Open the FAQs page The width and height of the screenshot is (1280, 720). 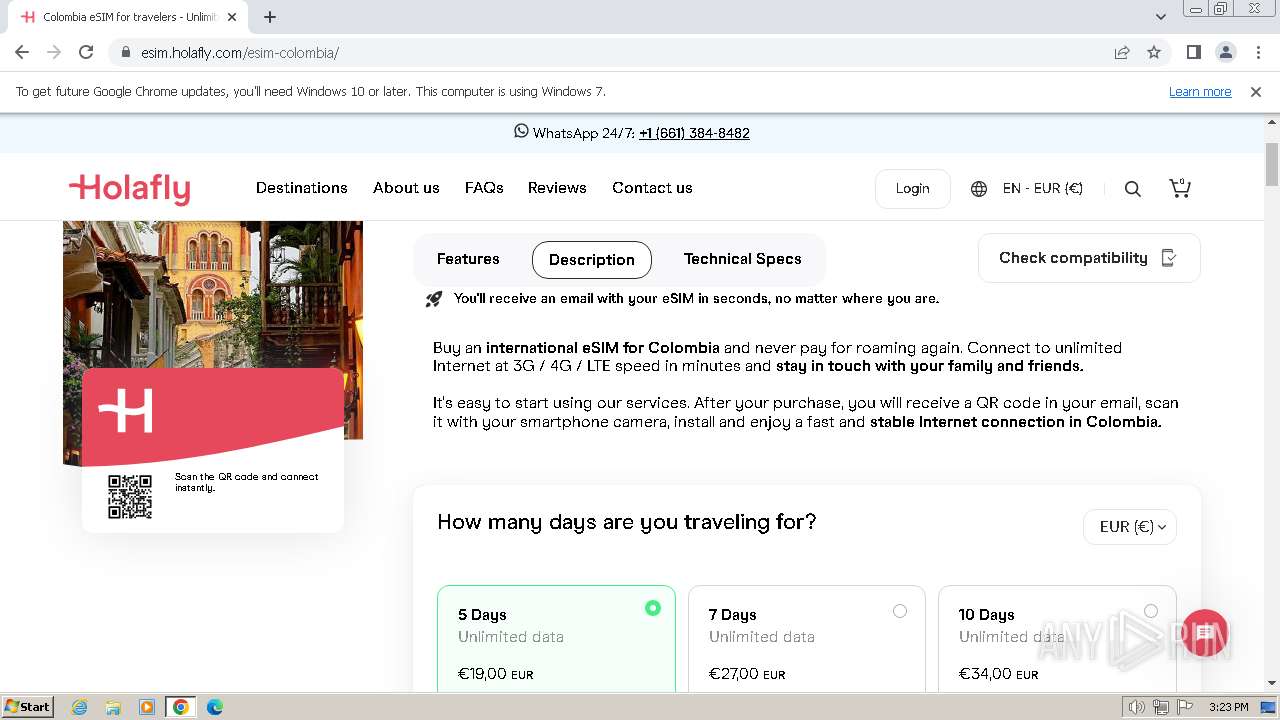point(484,188)
